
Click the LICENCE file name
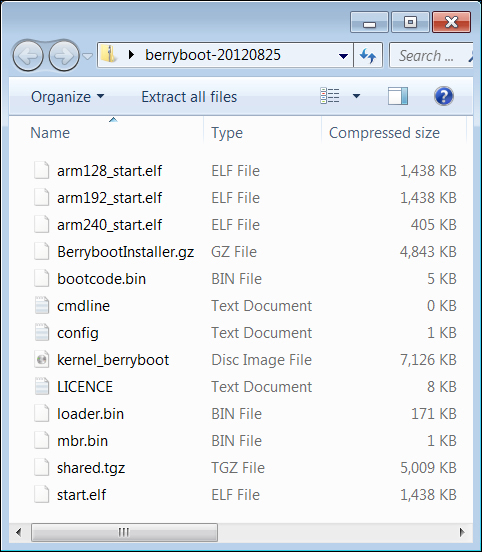click(x=85, y=387)
